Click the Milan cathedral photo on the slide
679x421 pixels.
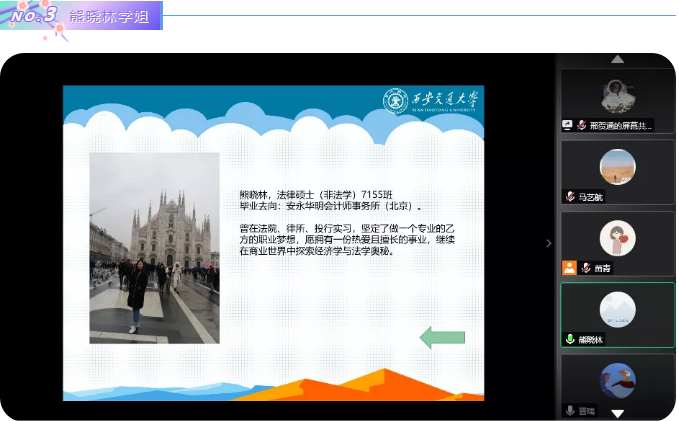154,248
